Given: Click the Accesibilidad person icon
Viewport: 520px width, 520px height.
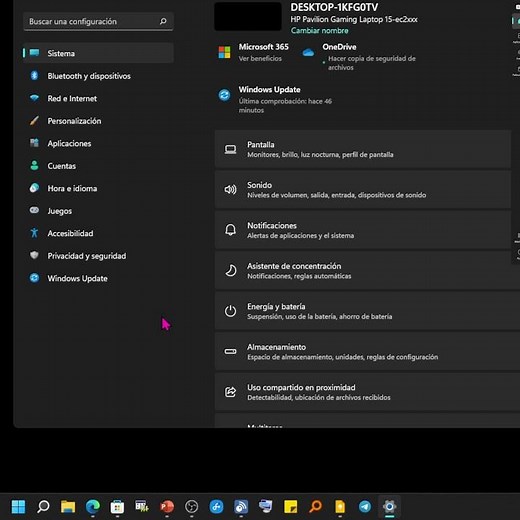Looking at the screenshot, I should [x=34, y=233].
